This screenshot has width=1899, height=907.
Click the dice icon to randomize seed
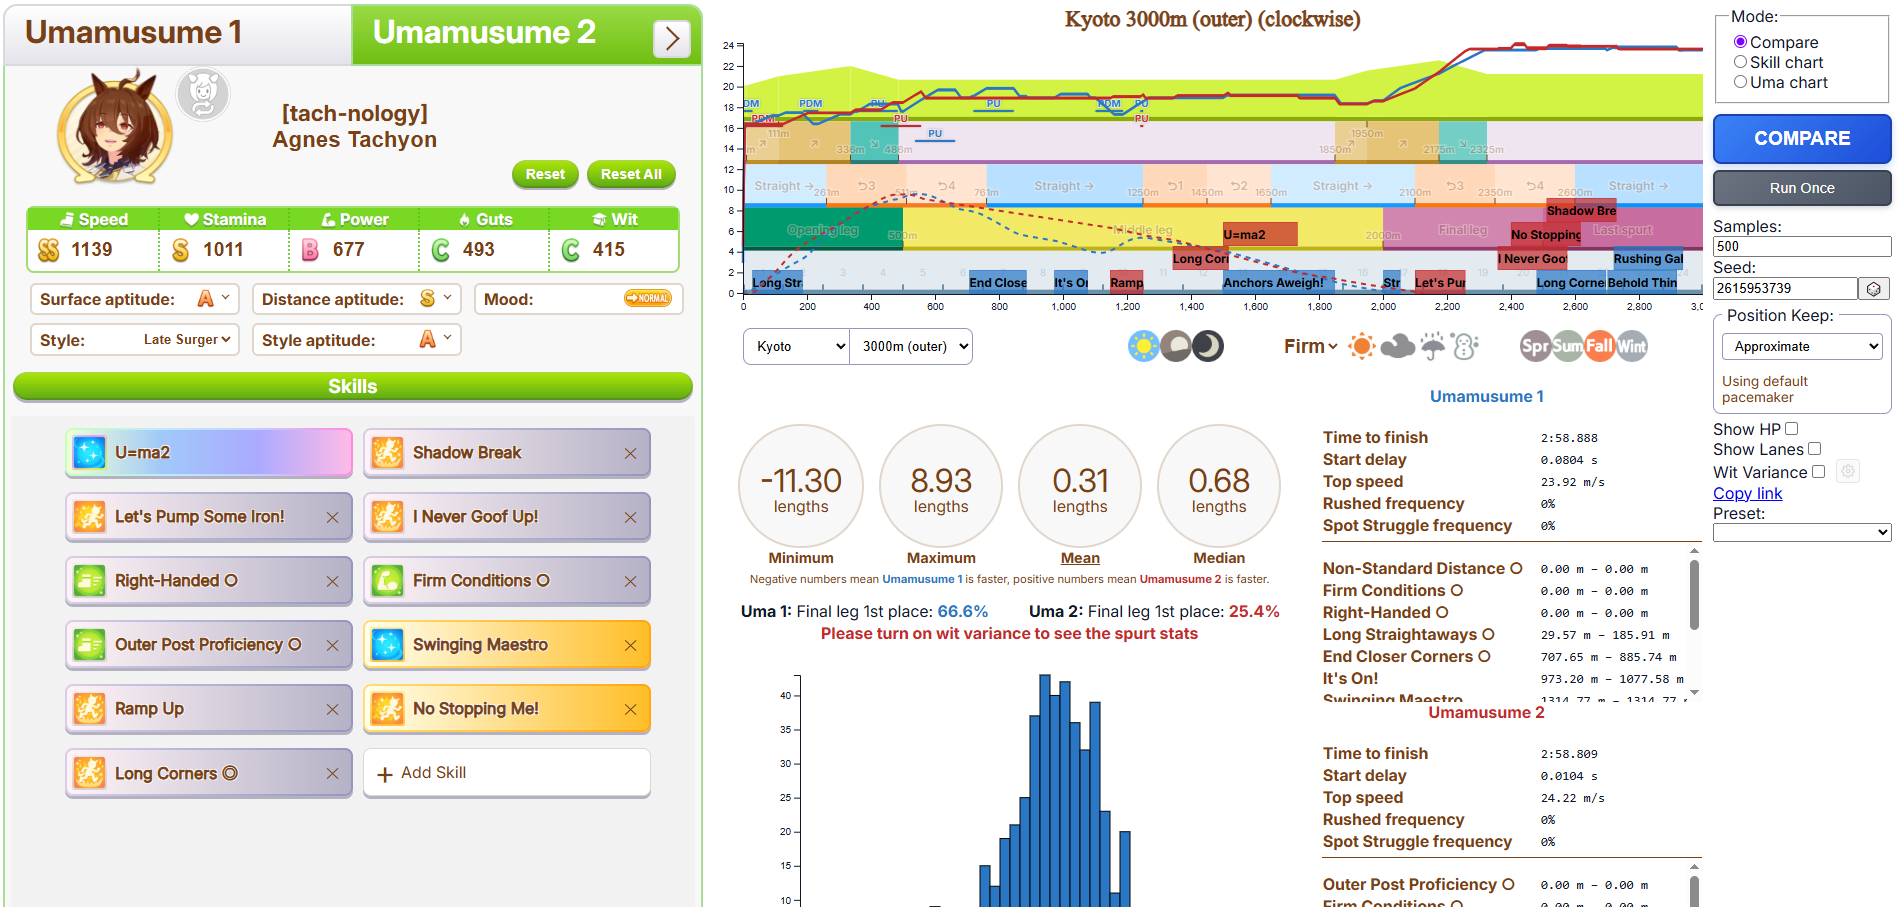pyautogui.click(x=1873, y=289)
